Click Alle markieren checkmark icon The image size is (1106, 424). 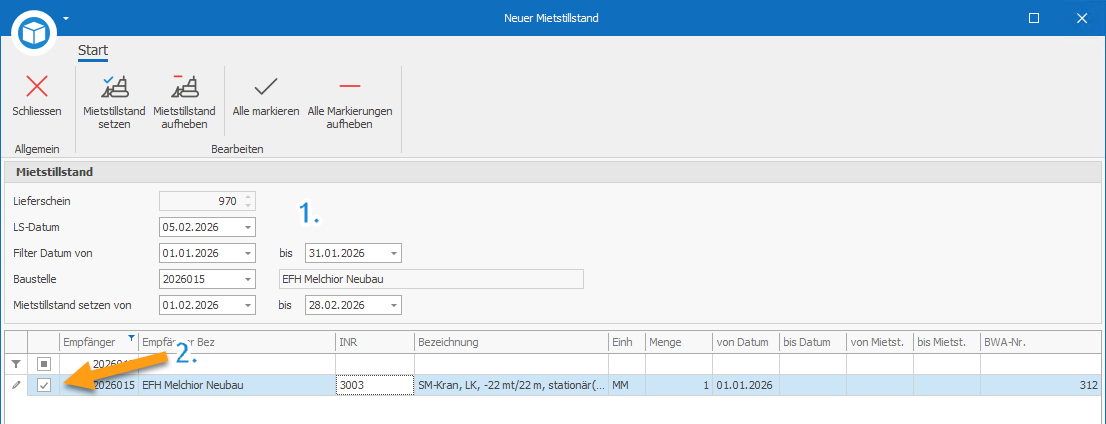tap(266, 86)
